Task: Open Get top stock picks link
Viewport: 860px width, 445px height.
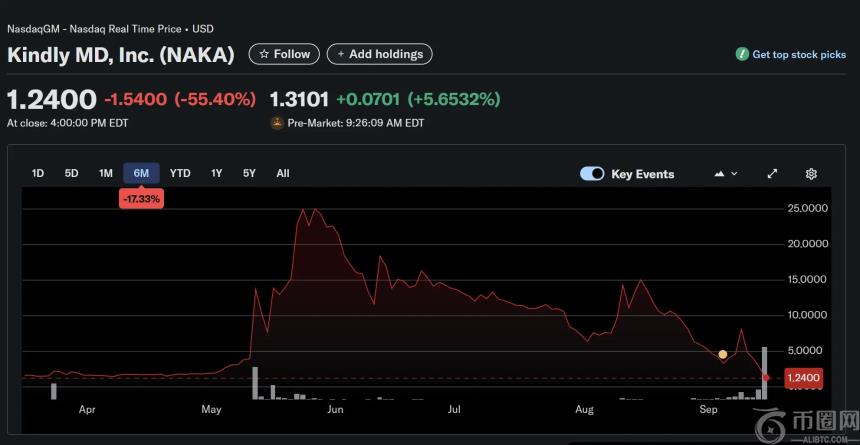Action: tap(798, 55)
